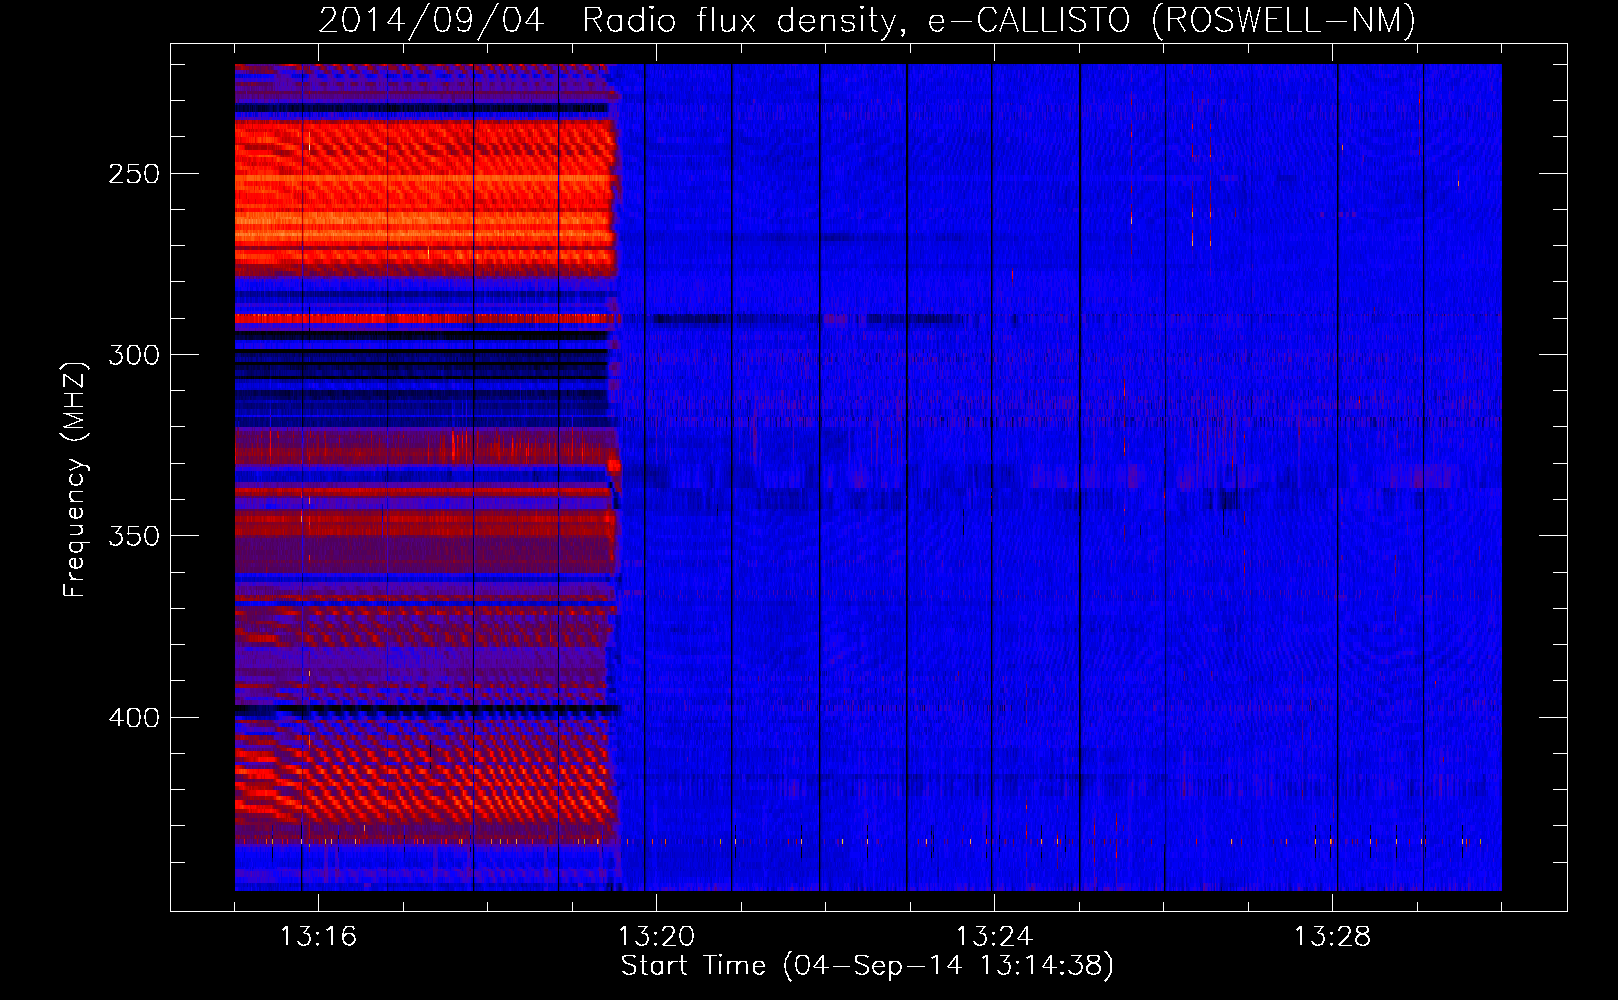
Task: Click the Start Time axis caption
Action: [867, 966]
